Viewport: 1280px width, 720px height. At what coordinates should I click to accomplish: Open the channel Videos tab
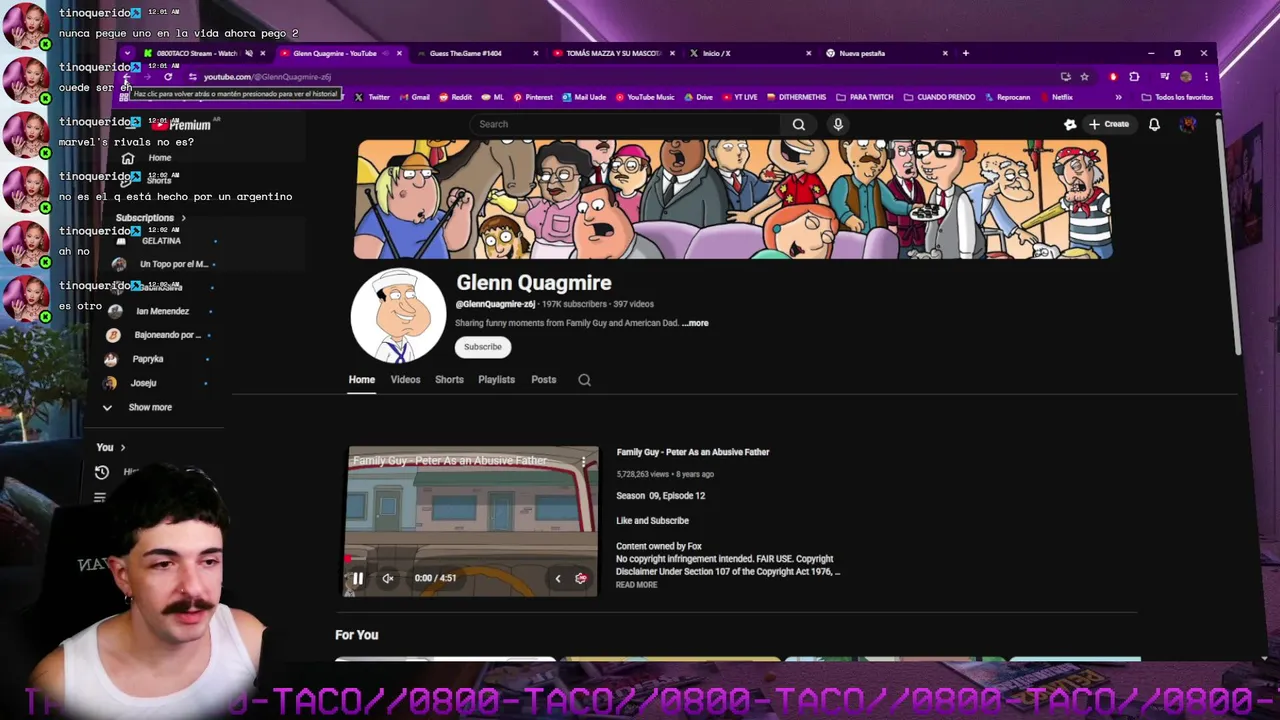pyautogui.click(x=405, y=380)
